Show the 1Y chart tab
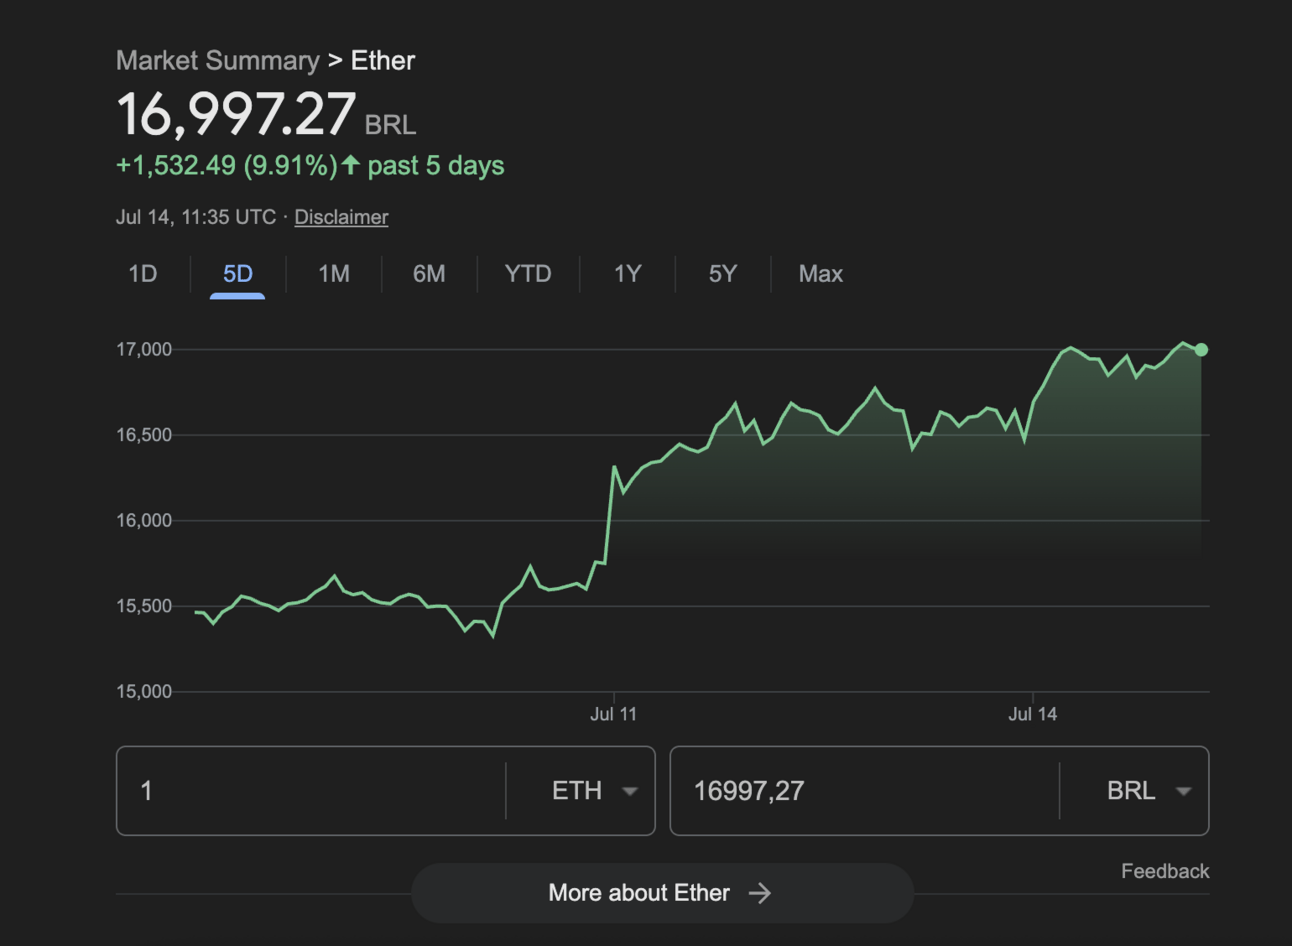Image resolution: width=1292 pixels, height=946 pixels. coord(627,274)
